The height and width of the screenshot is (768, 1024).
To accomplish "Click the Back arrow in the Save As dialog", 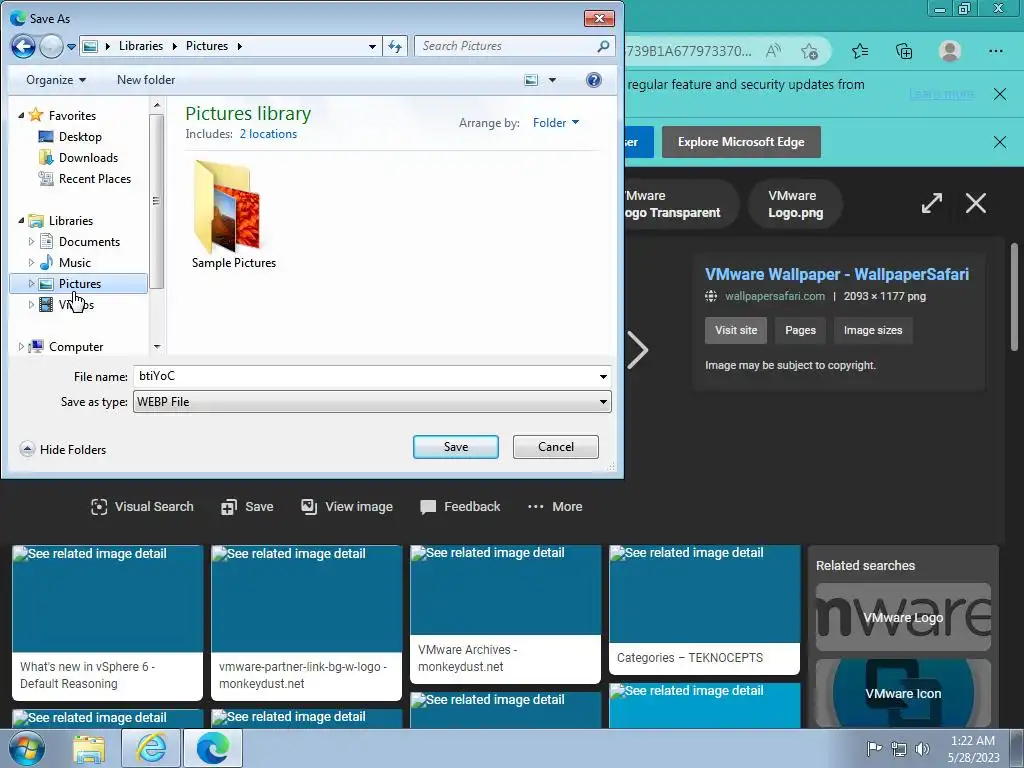I will point(23,46).
